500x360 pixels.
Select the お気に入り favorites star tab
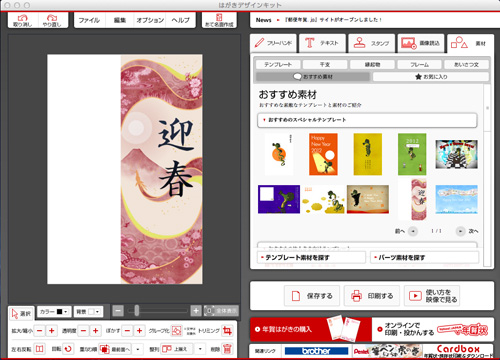click(x=431, y=77)
